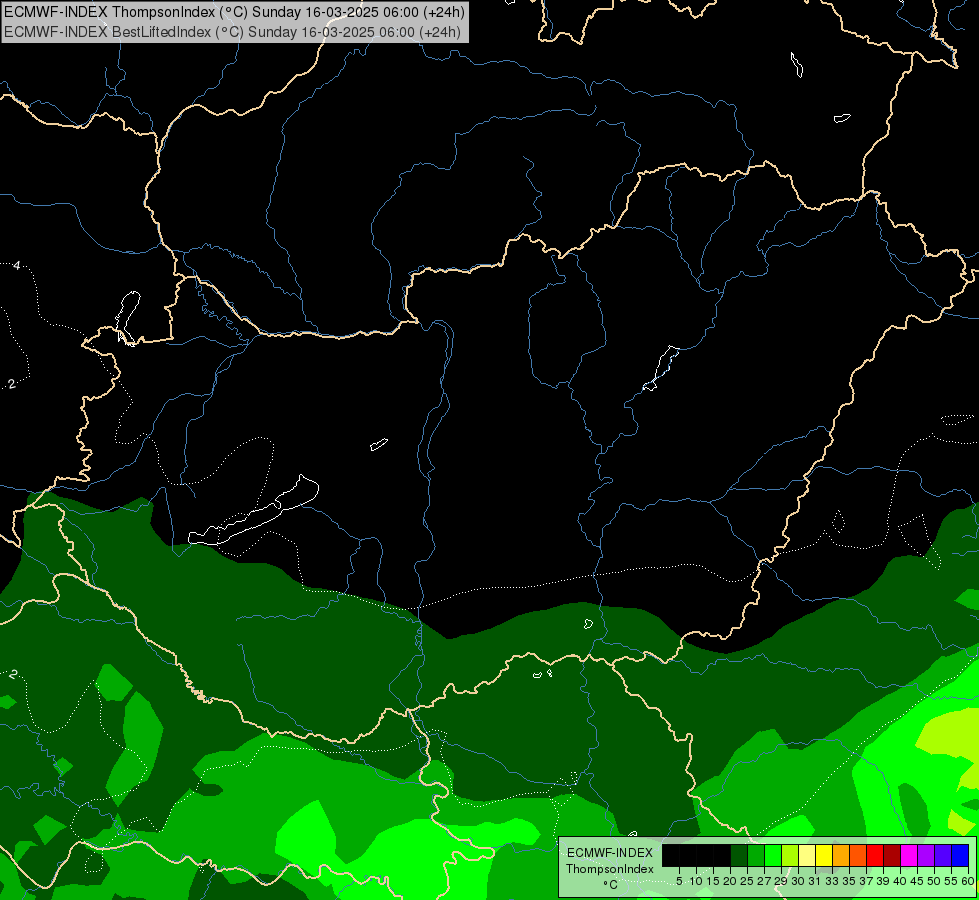This screenshot has width=979, height=900.
Task: Click the ThompsonIndex title line at top
Action: 234,12
